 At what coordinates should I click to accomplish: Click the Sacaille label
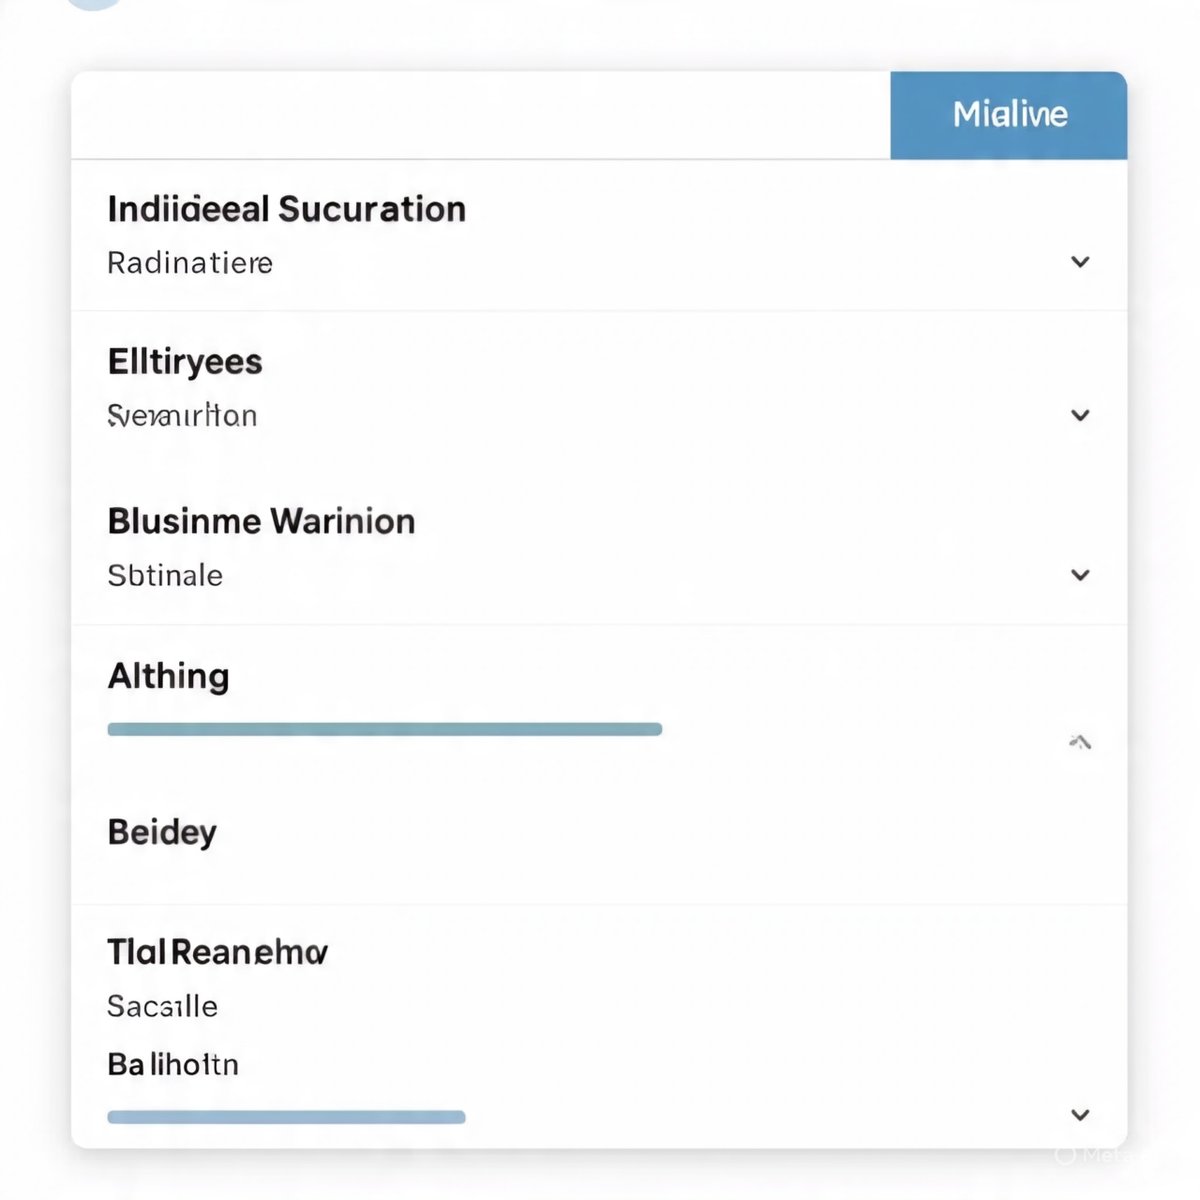pos(162,1006)
